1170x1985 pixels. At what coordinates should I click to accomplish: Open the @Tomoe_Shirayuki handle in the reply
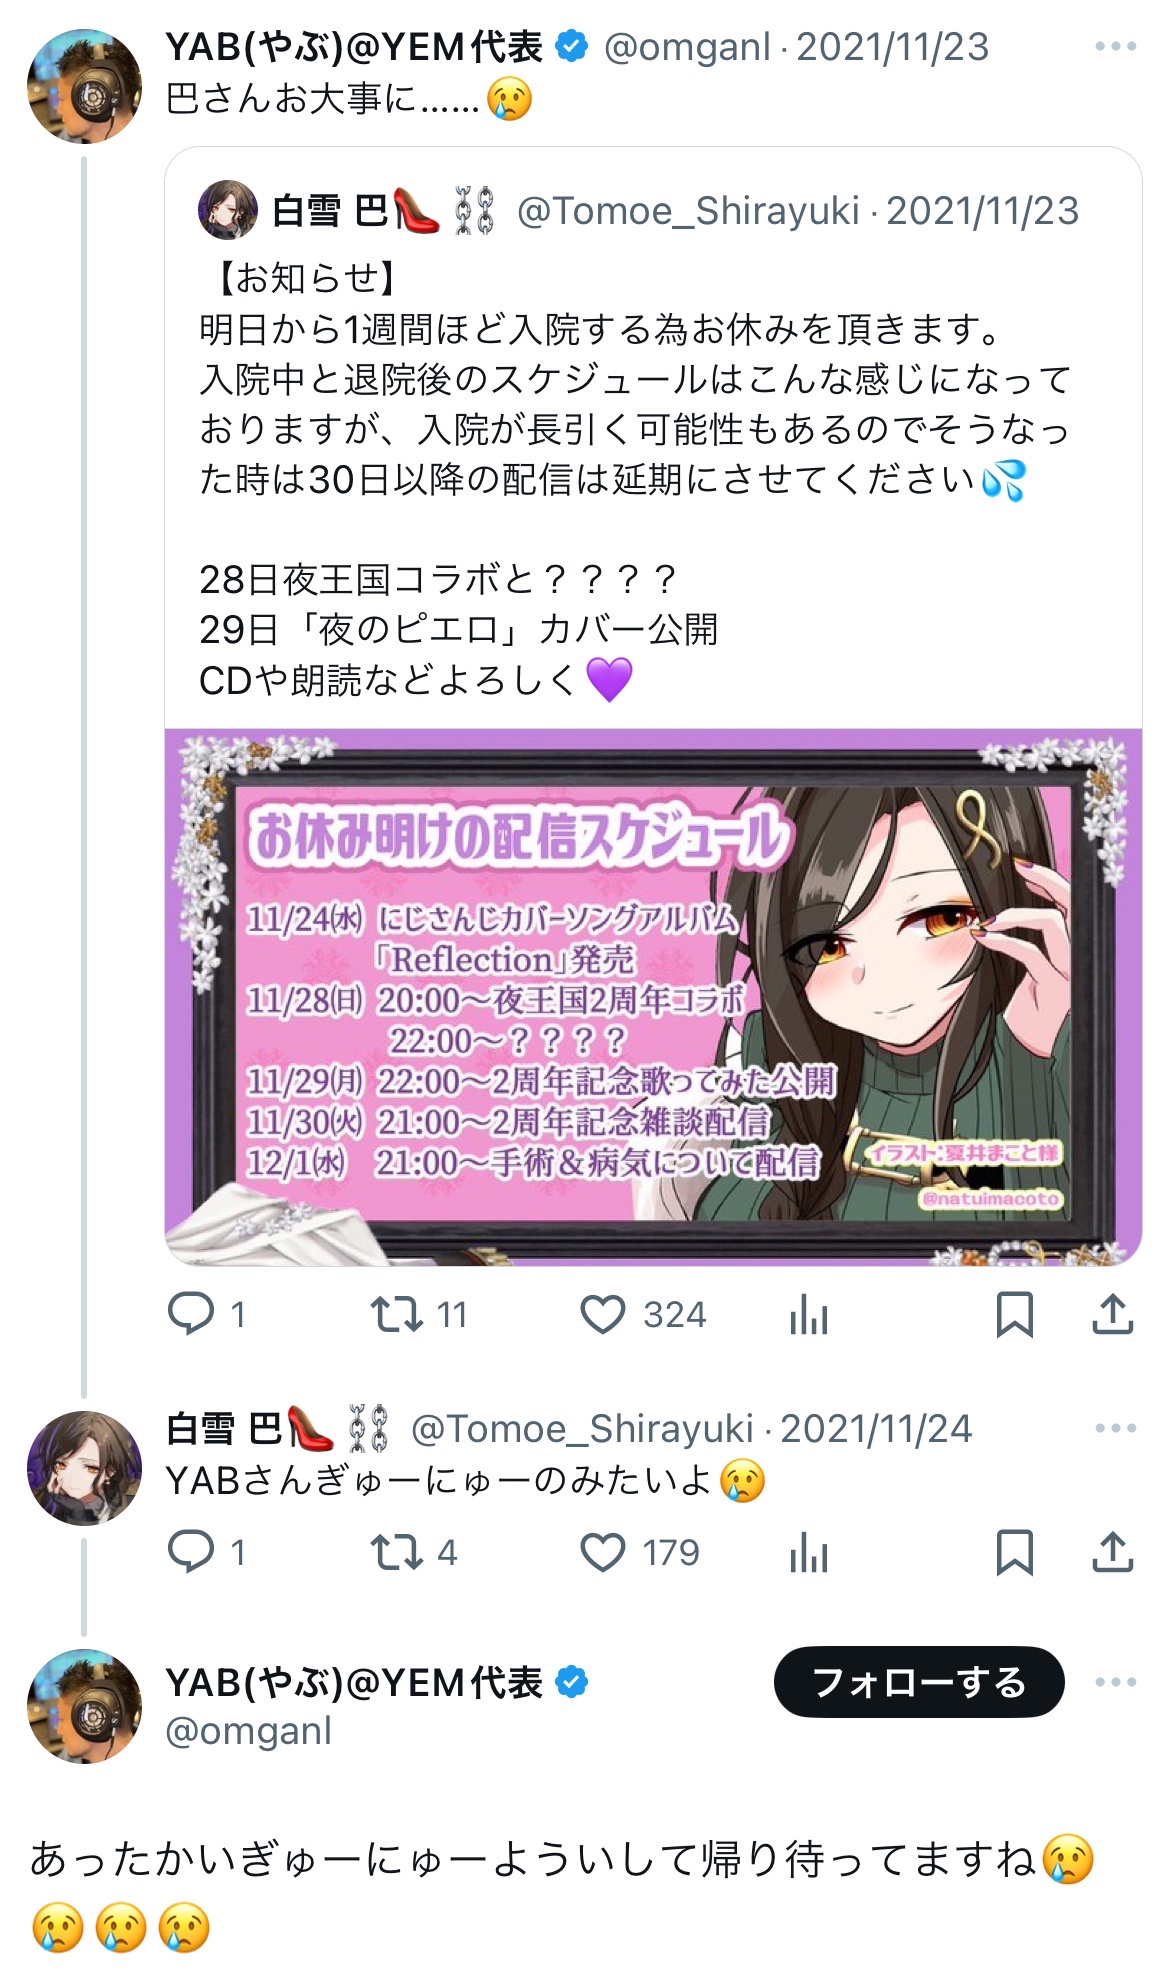tap(582, 1428)
